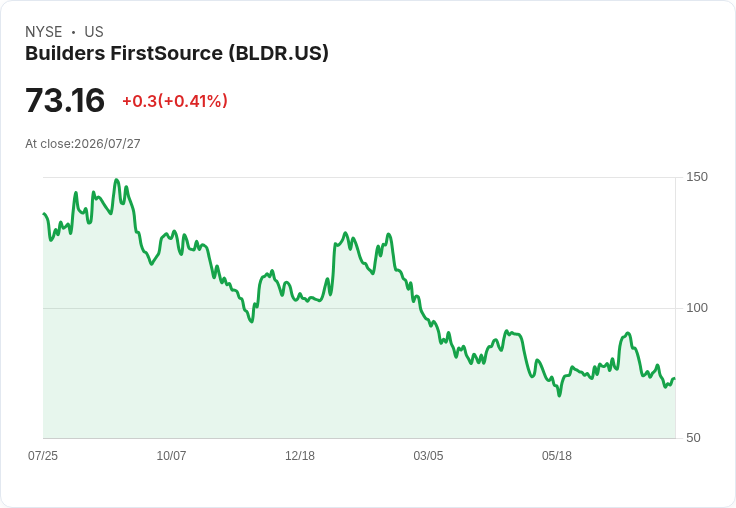Click the 12/18 date label on x-axis
Image resolution: width=736 pixels, height=508 pixels.
[x=300, y=456]
